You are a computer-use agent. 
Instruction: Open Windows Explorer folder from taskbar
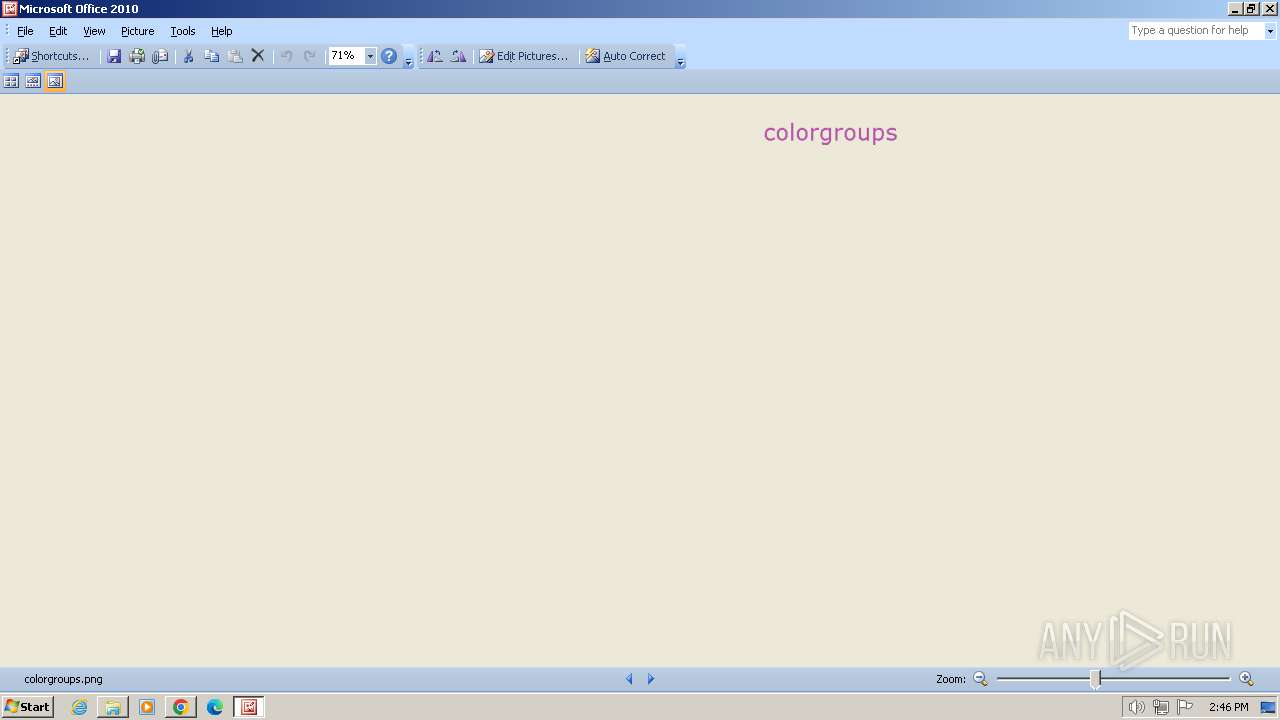tap(113, 707)
